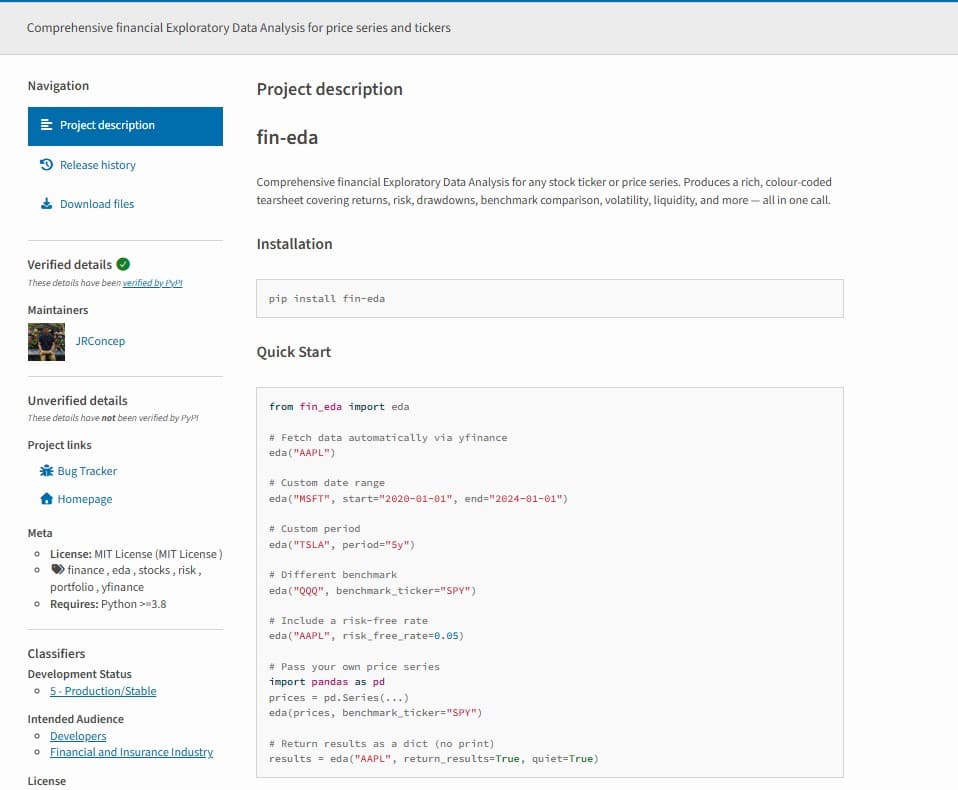Click the Homepage house icon

coord(46,499)
